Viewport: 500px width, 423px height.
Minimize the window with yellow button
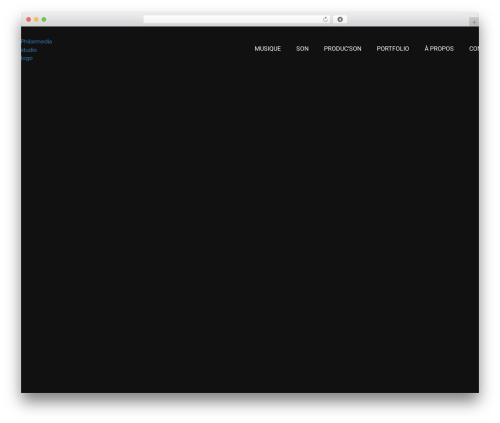click(x=36, y=19)
